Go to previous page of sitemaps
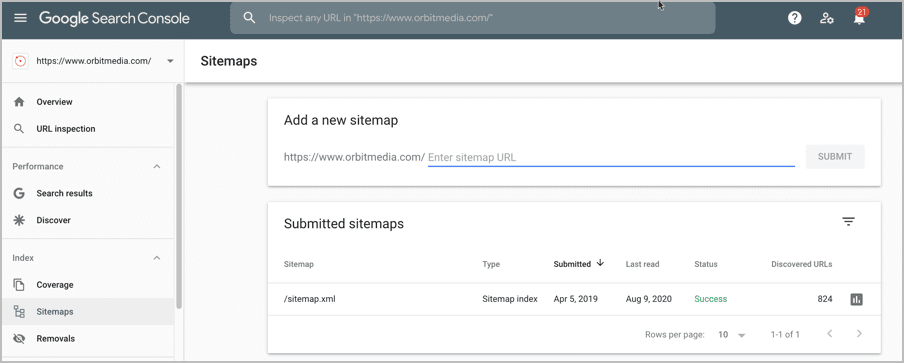The width and height of the screenshot is (904, 363). tap(830, 334)
